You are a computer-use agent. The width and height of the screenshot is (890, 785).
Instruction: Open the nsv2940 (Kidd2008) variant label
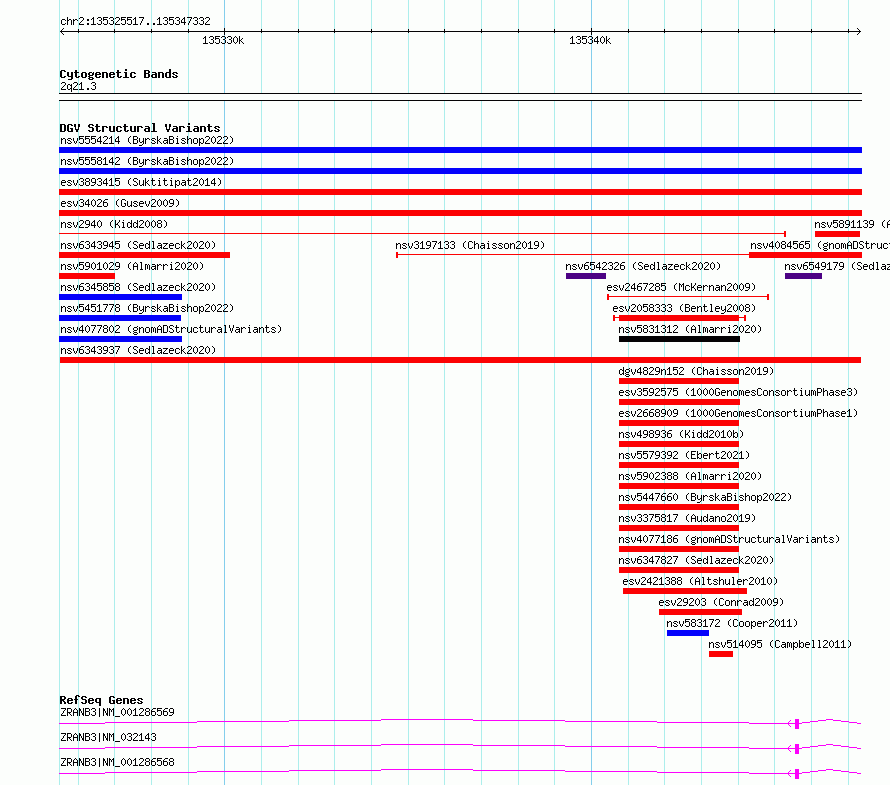coord(114,224)
